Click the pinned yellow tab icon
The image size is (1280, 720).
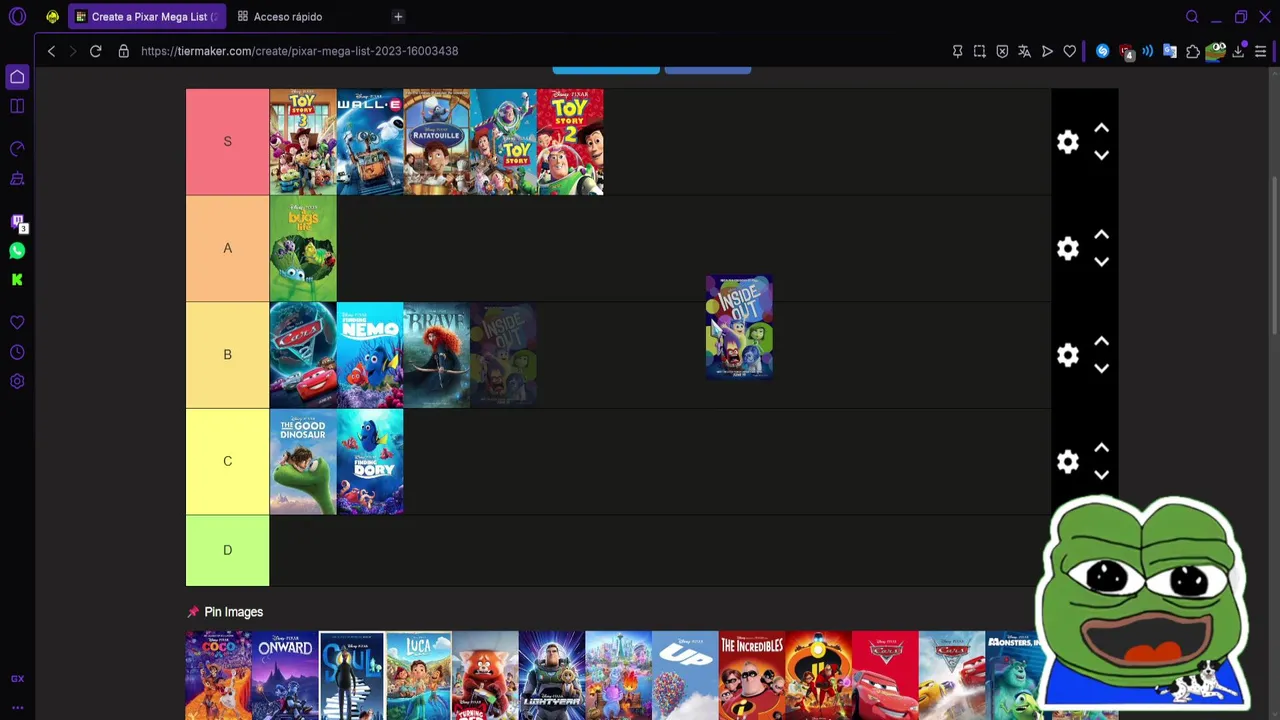pyautogui.click(x=52, y=16)
